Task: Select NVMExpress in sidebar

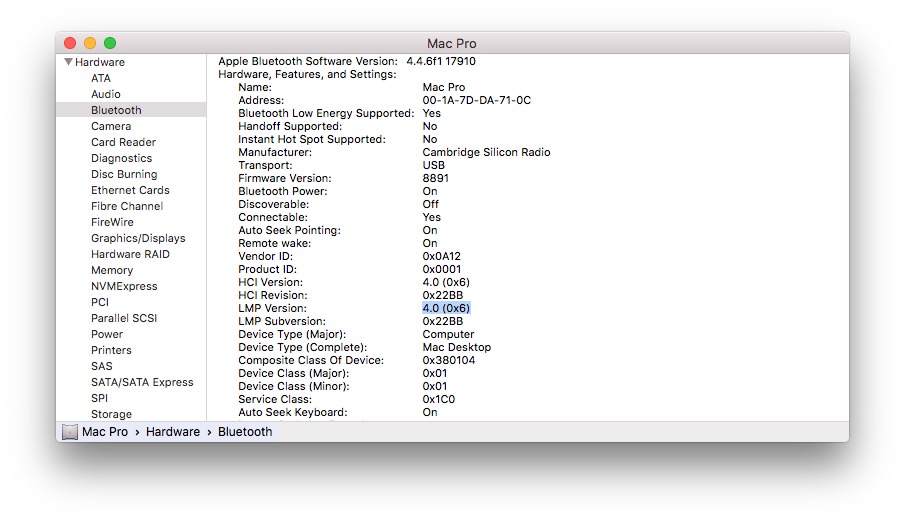Action: tap(124, 286)
